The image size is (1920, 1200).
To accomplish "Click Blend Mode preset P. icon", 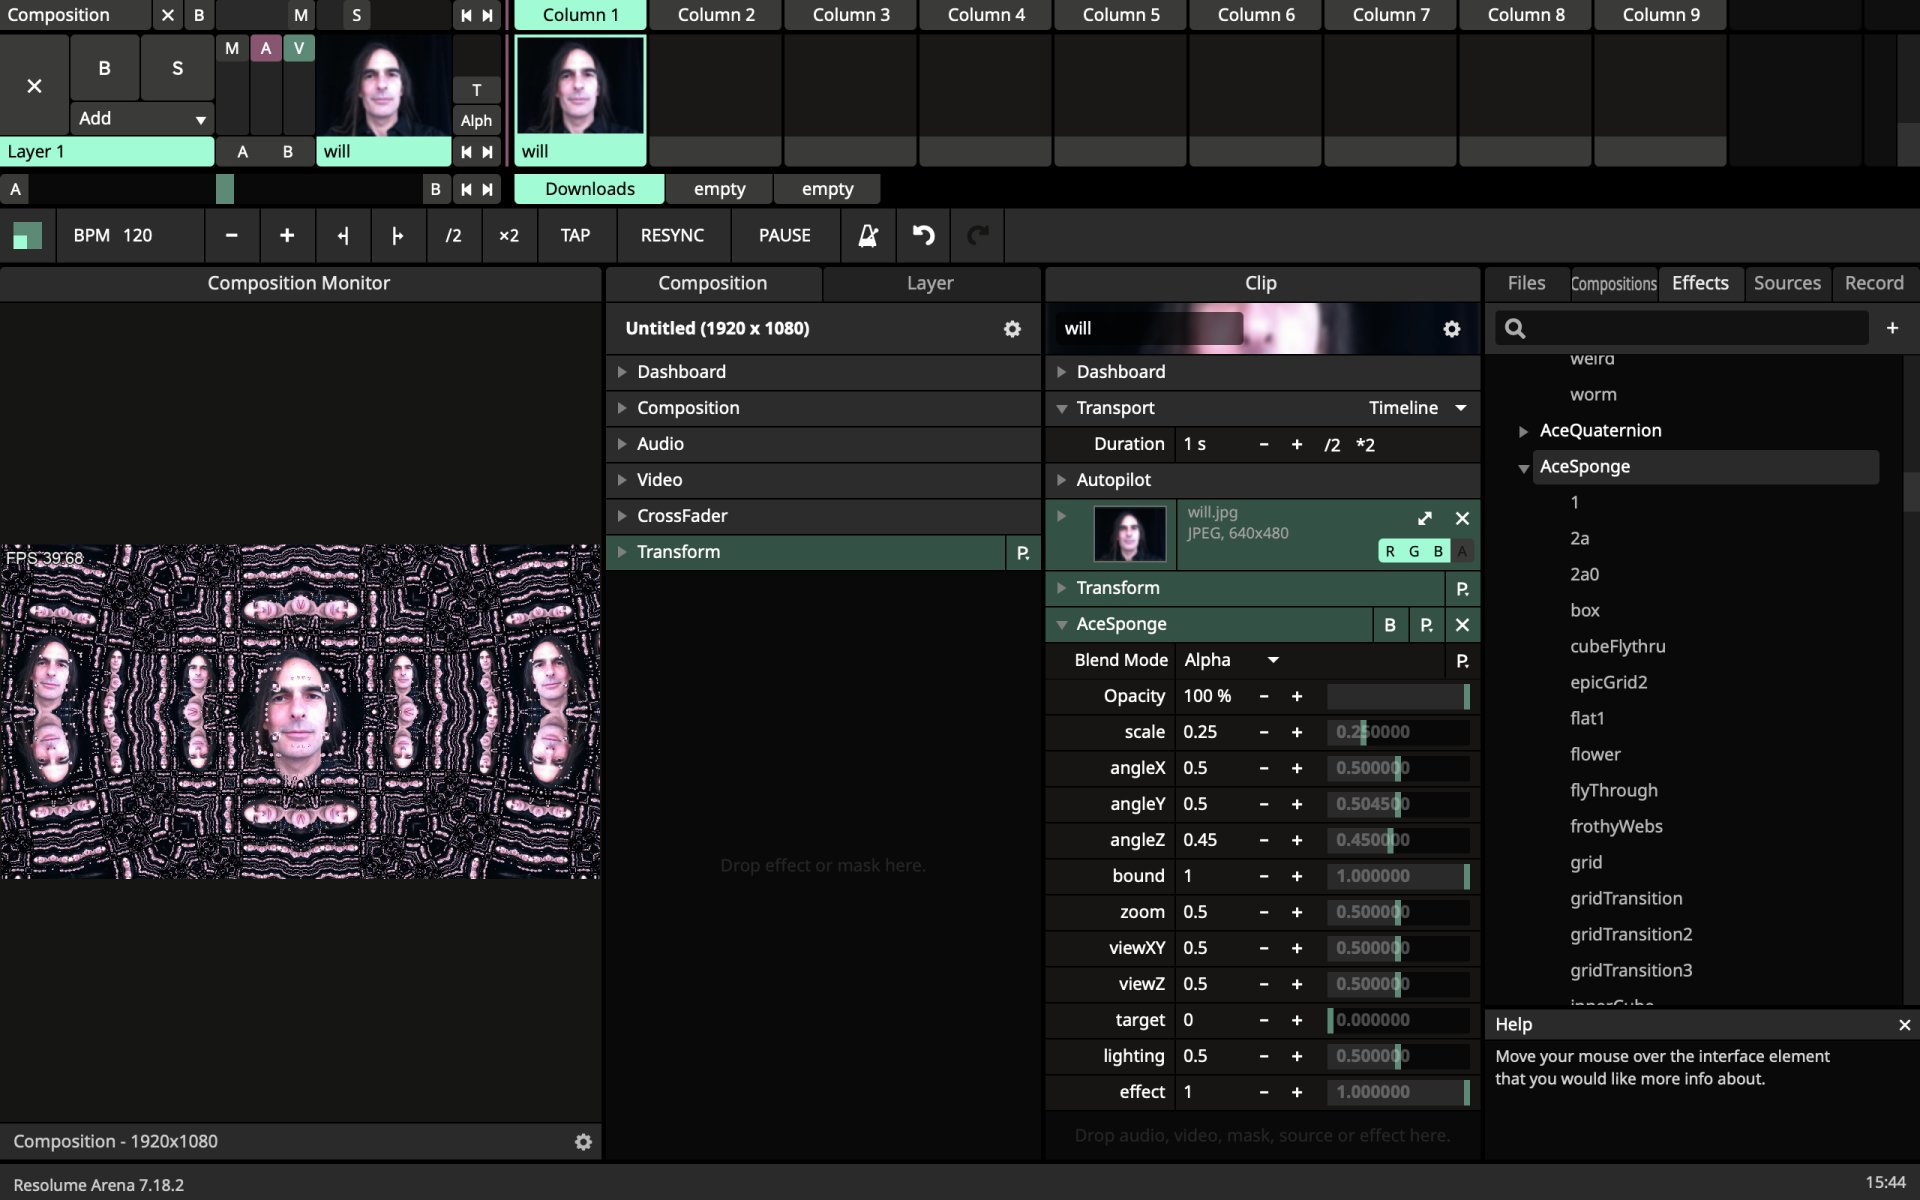I will [x=1462, y=661].
